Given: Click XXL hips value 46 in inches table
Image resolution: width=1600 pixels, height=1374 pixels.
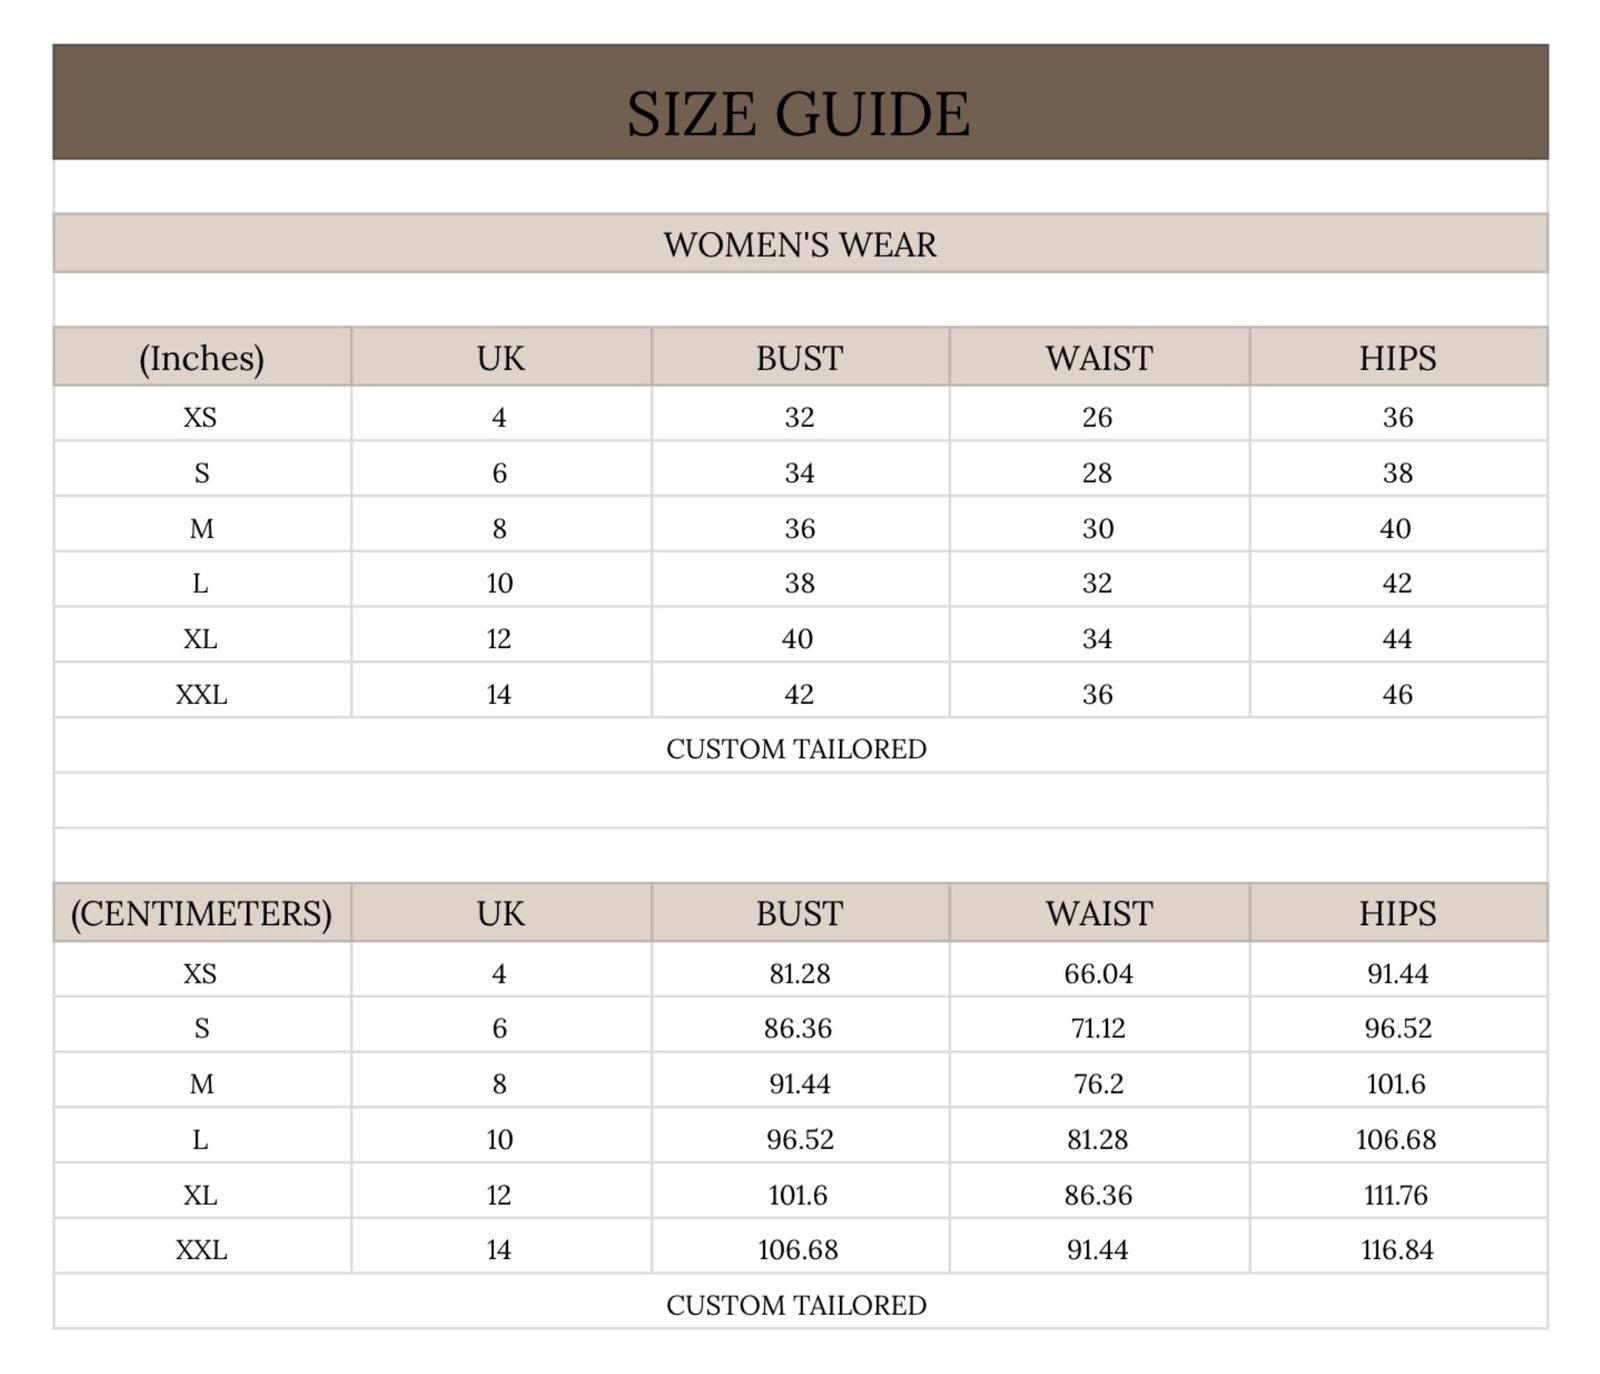Looking at the screenshot, I should 1397,694.
